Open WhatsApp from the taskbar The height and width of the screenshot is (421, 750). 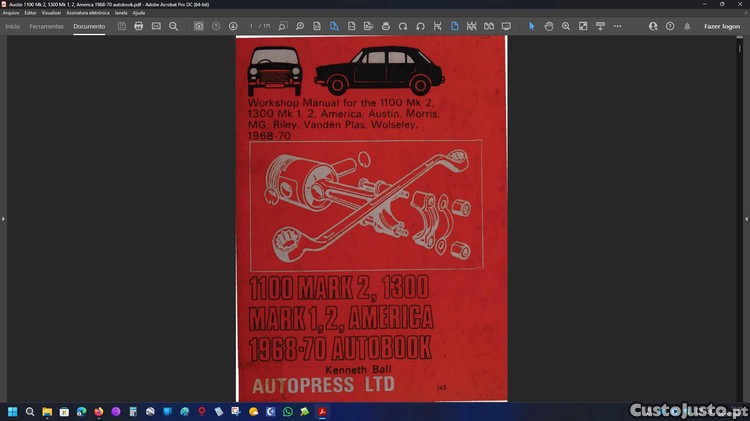[x=288, y=411]
